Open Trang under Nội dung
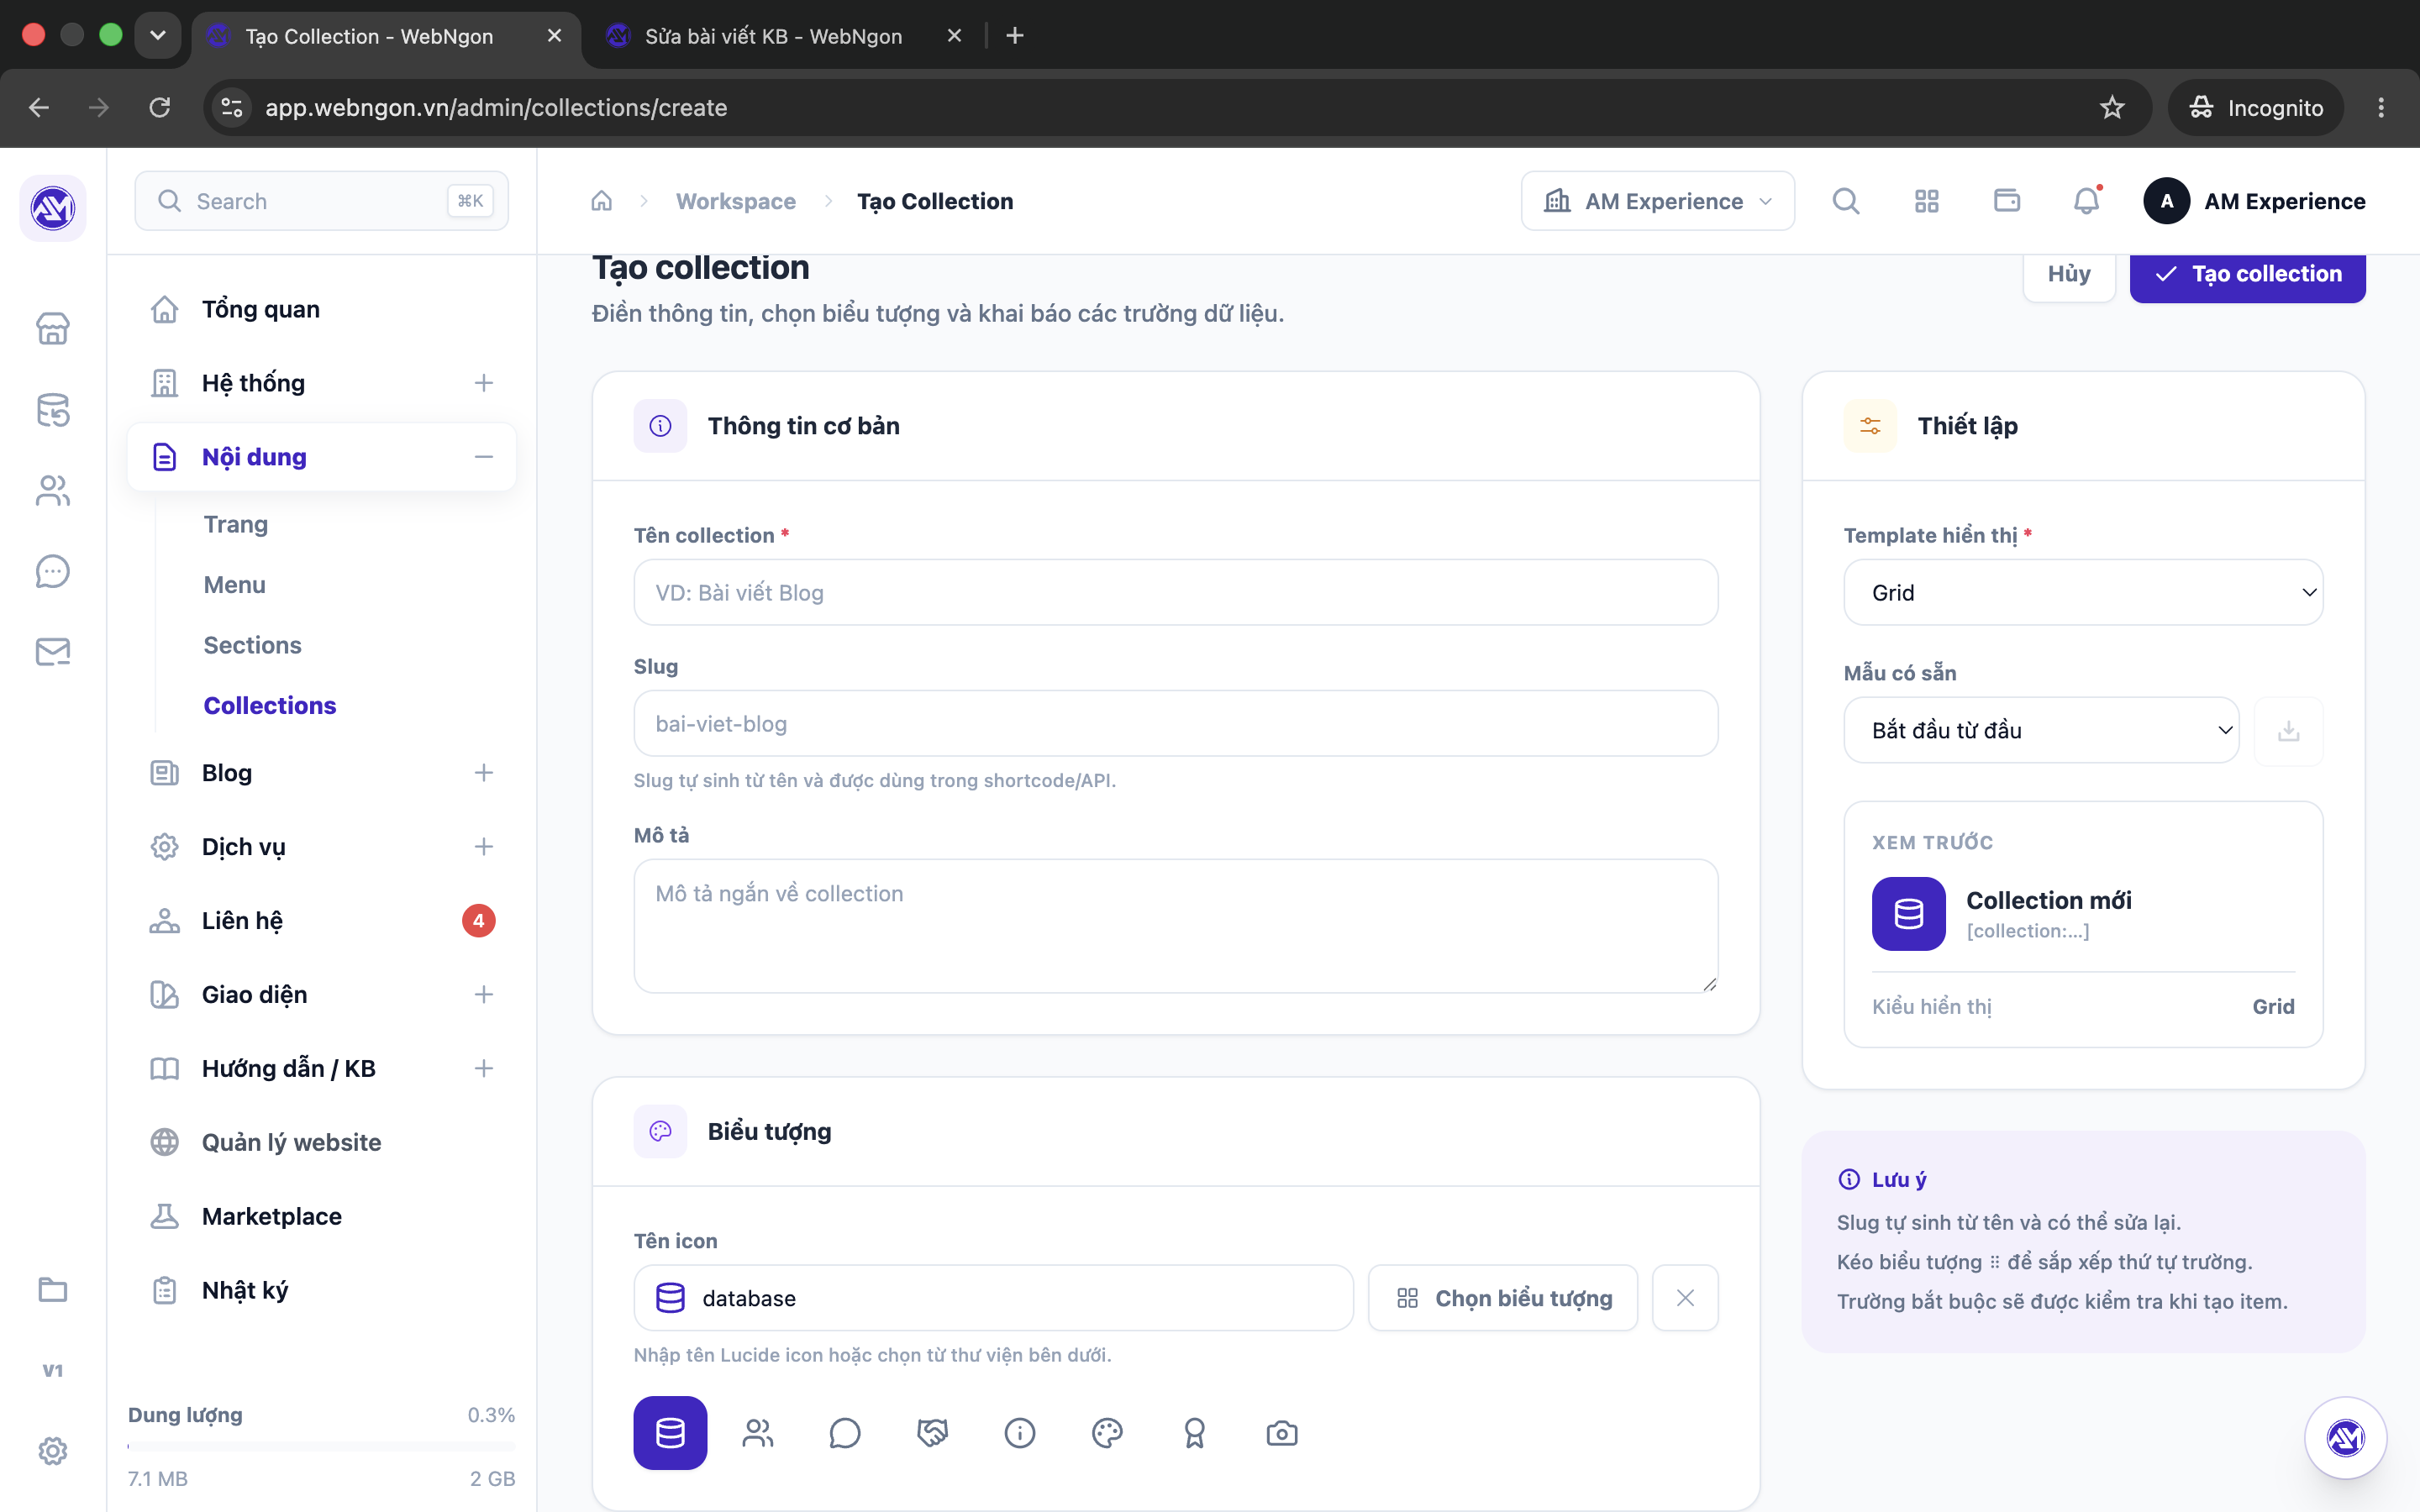This screenshot has height=1512, width=2420. [236, 525]
